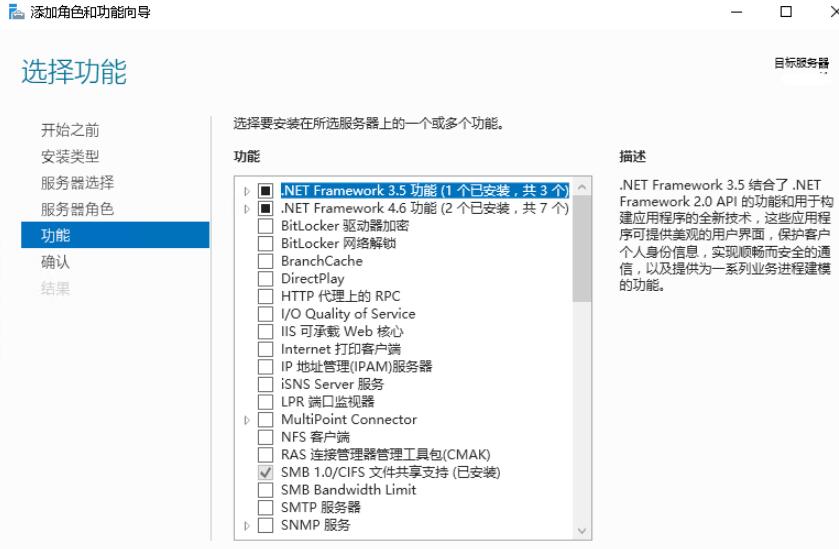Screen dimensions: 839x549
Task: Check HTTP 代理上的 RPC checkbox
Action: point(265,297)
